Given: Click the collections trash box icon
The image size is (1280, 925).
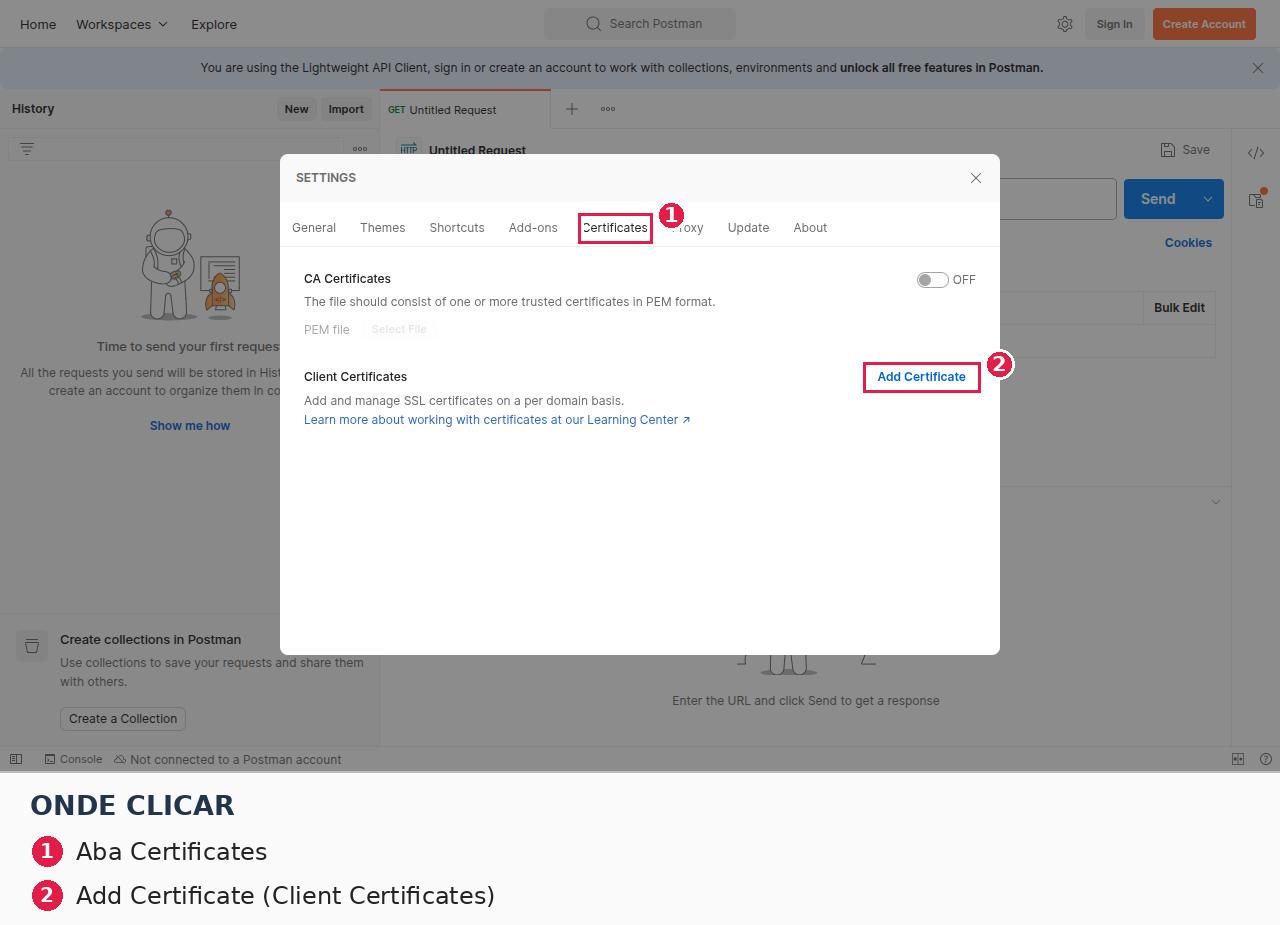Looking at the screenshot, I should pos(32,646).
